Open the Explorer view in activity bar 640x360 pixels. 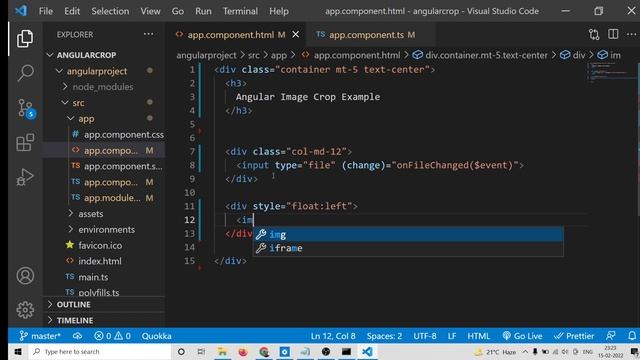coord(25,39)
